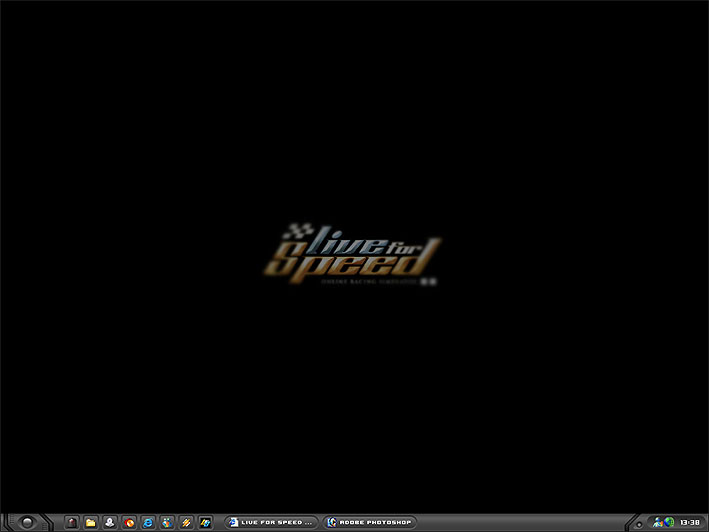
Task: Switch to Adobe Photoshop taskbar window
Action: click(x=369, y=523)
